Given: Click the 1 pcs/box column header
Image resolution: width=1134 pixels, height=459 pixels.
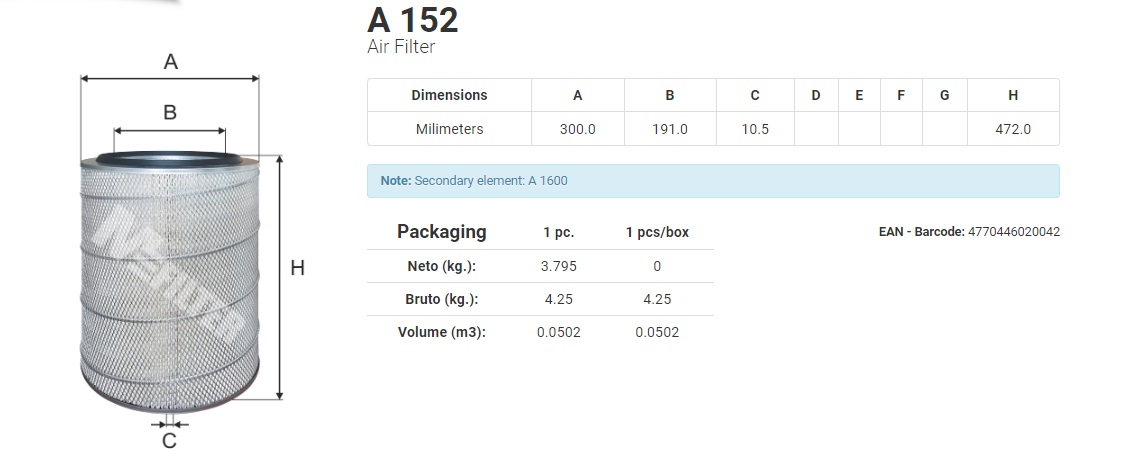Looking at the screenshot, I should (x=657, y=233).
